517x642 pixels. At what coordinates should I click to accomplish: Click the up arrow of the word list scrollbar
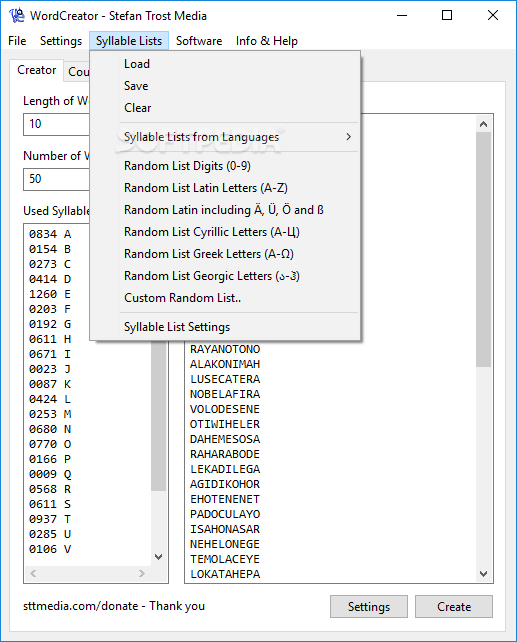click(x=483, y=124)
